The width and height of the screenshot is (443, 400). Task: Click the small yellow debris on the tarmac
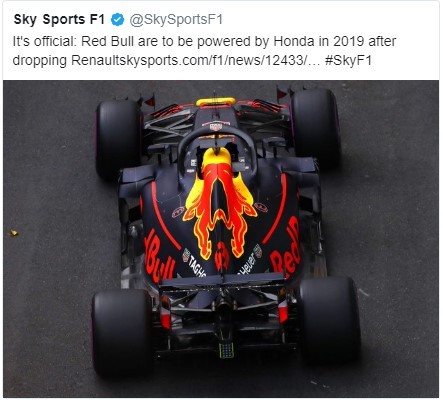[x=14, y=233]
